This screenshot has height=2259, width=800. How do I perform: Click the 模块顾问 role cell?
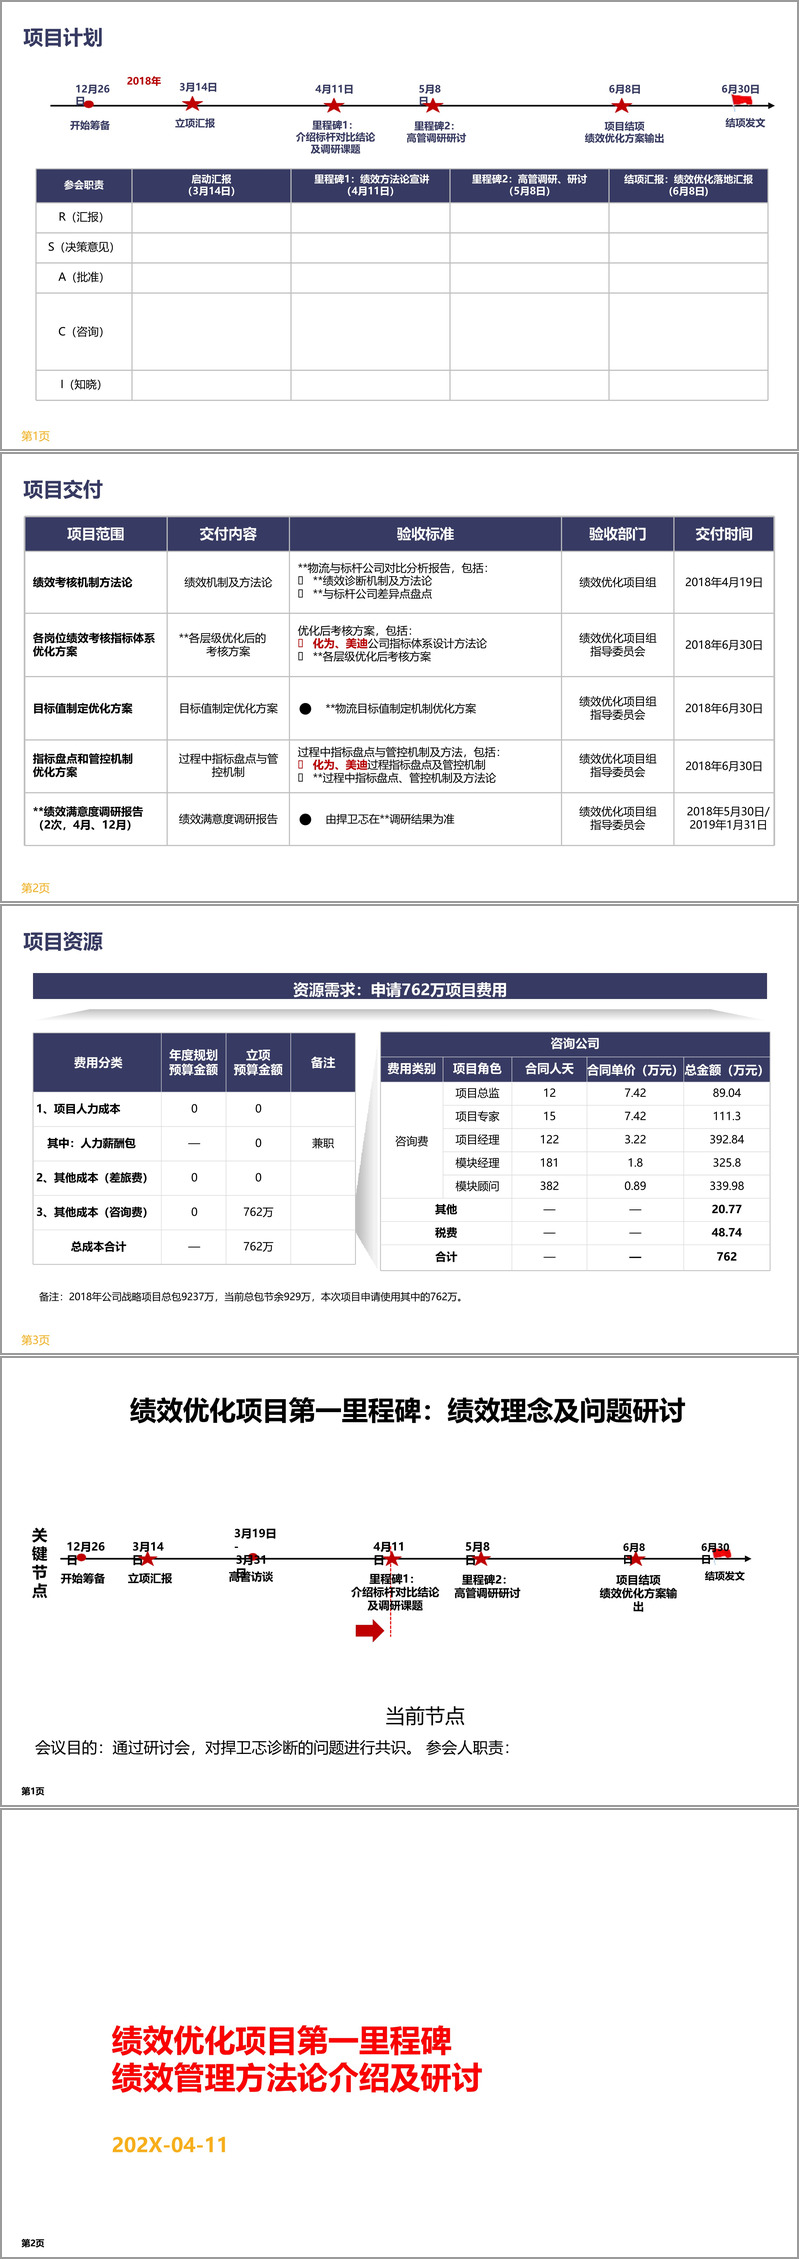tap(477, 1186)
